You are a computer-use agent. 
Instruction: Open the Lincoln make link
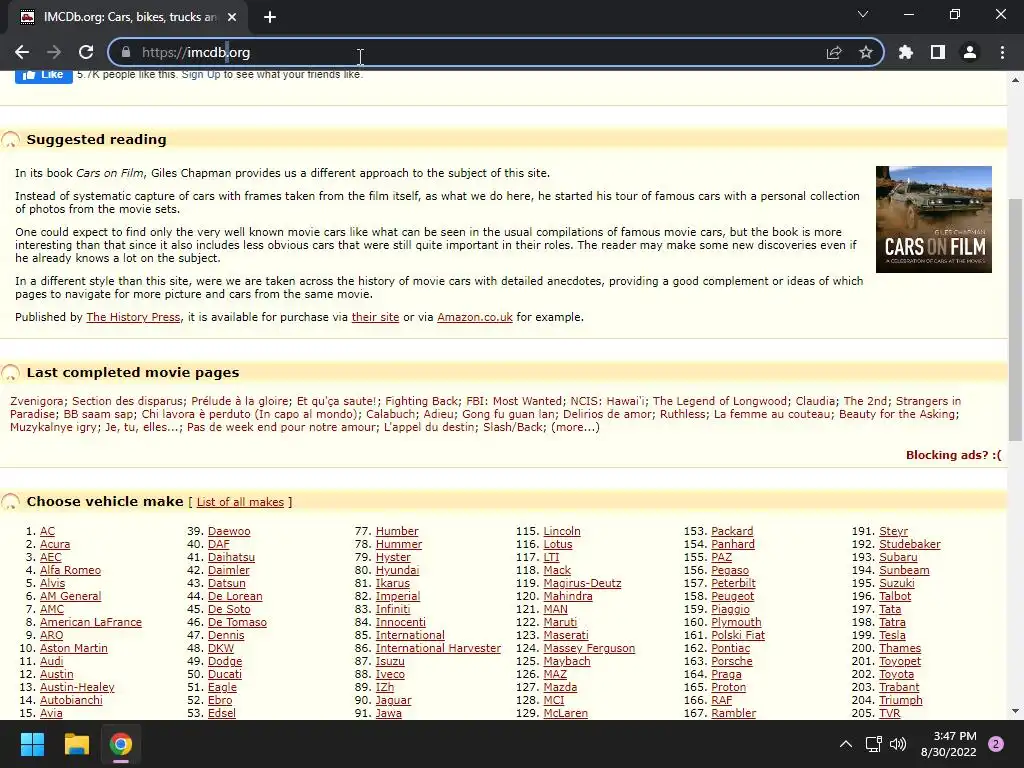[x=562, y=532]
